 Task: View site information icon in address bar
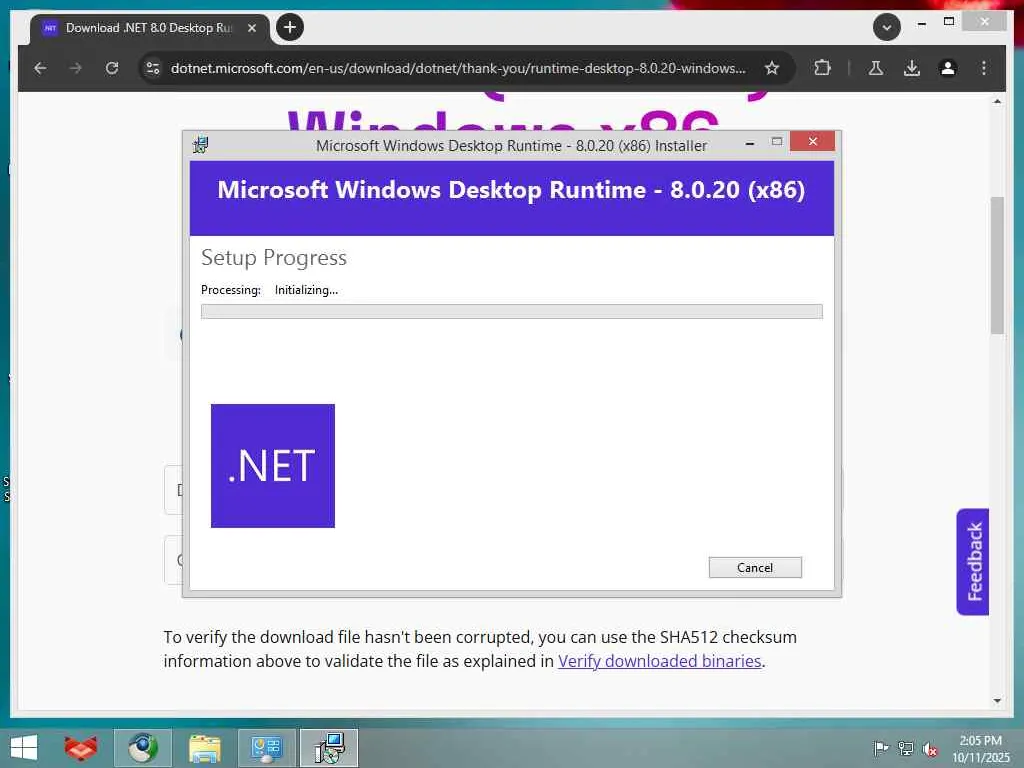[153, 68]
